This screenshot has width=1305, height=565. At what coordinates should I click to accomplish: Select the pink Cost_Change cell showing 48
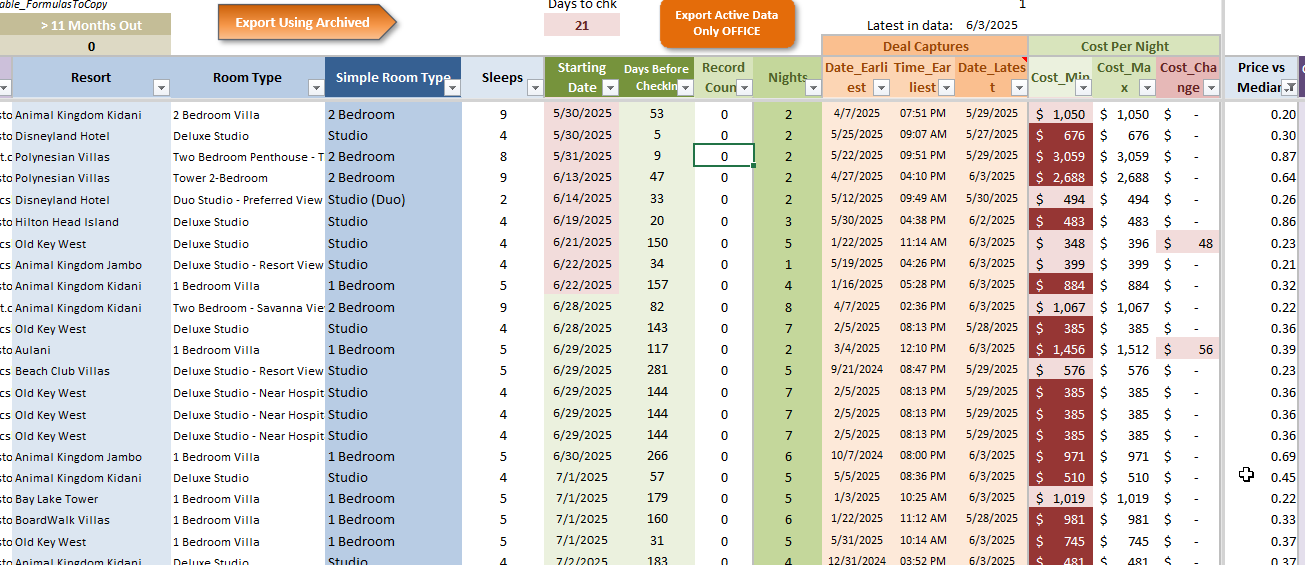point(1188,243)
